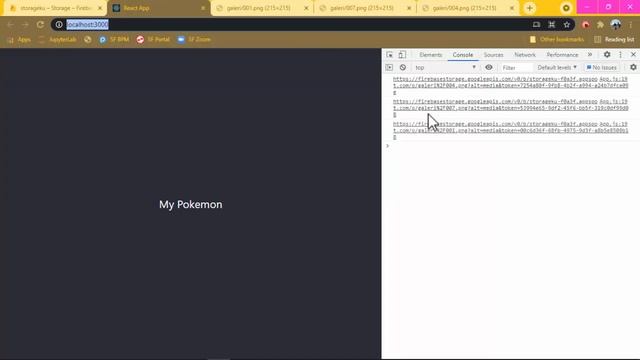Open a new browser tab with plus button

click(x=529, y=8)
